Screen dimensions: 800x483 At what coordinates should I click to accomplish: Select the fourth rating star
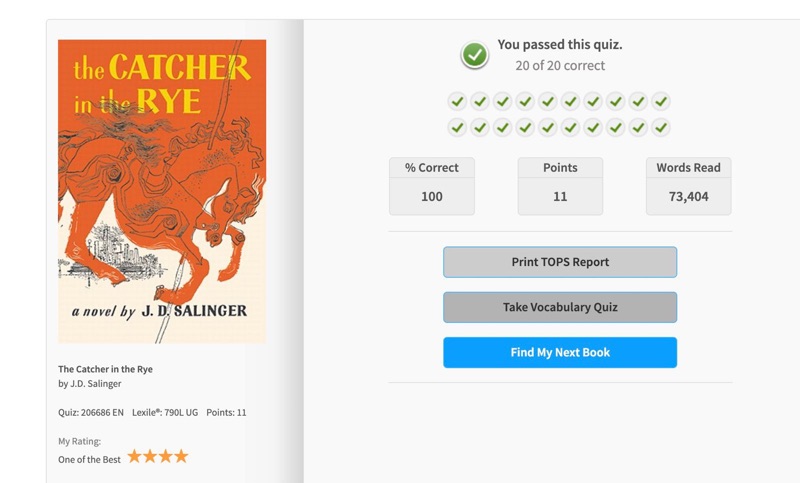pyautogui.click(x=181, y=456)
